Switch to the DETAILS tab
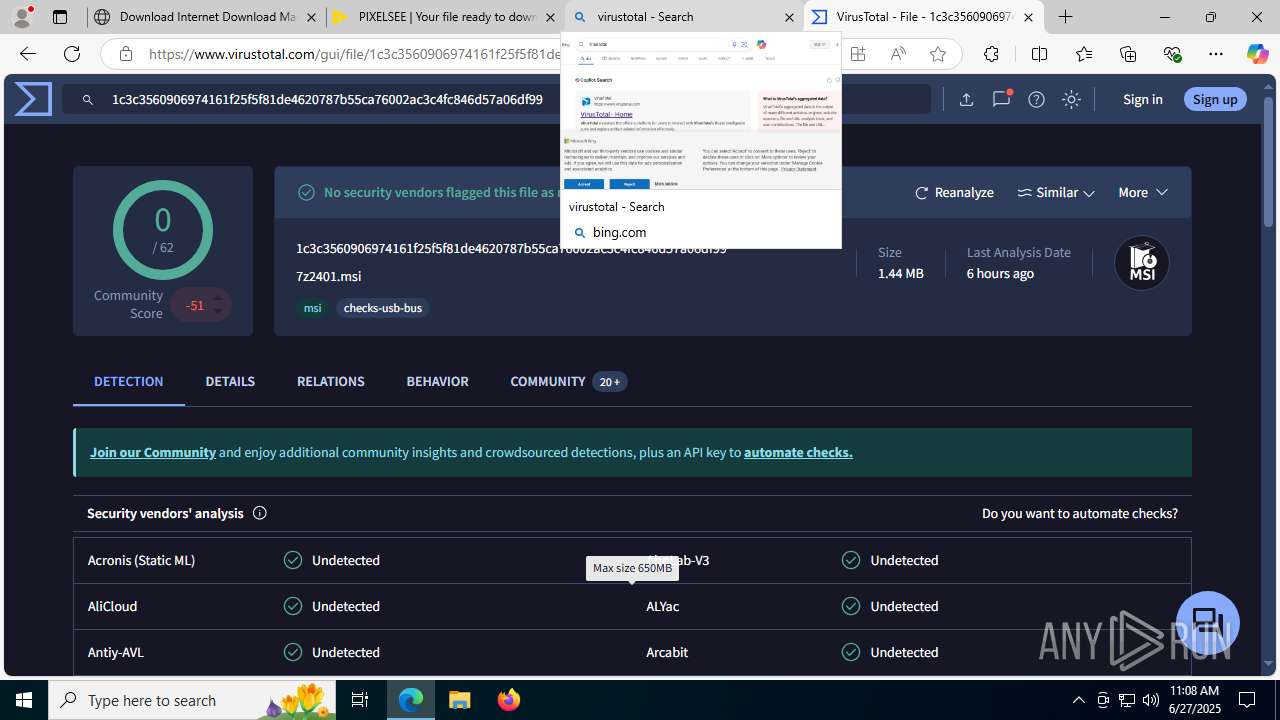The width and height of the screenshot is (1280, 720). coord(230,381)
